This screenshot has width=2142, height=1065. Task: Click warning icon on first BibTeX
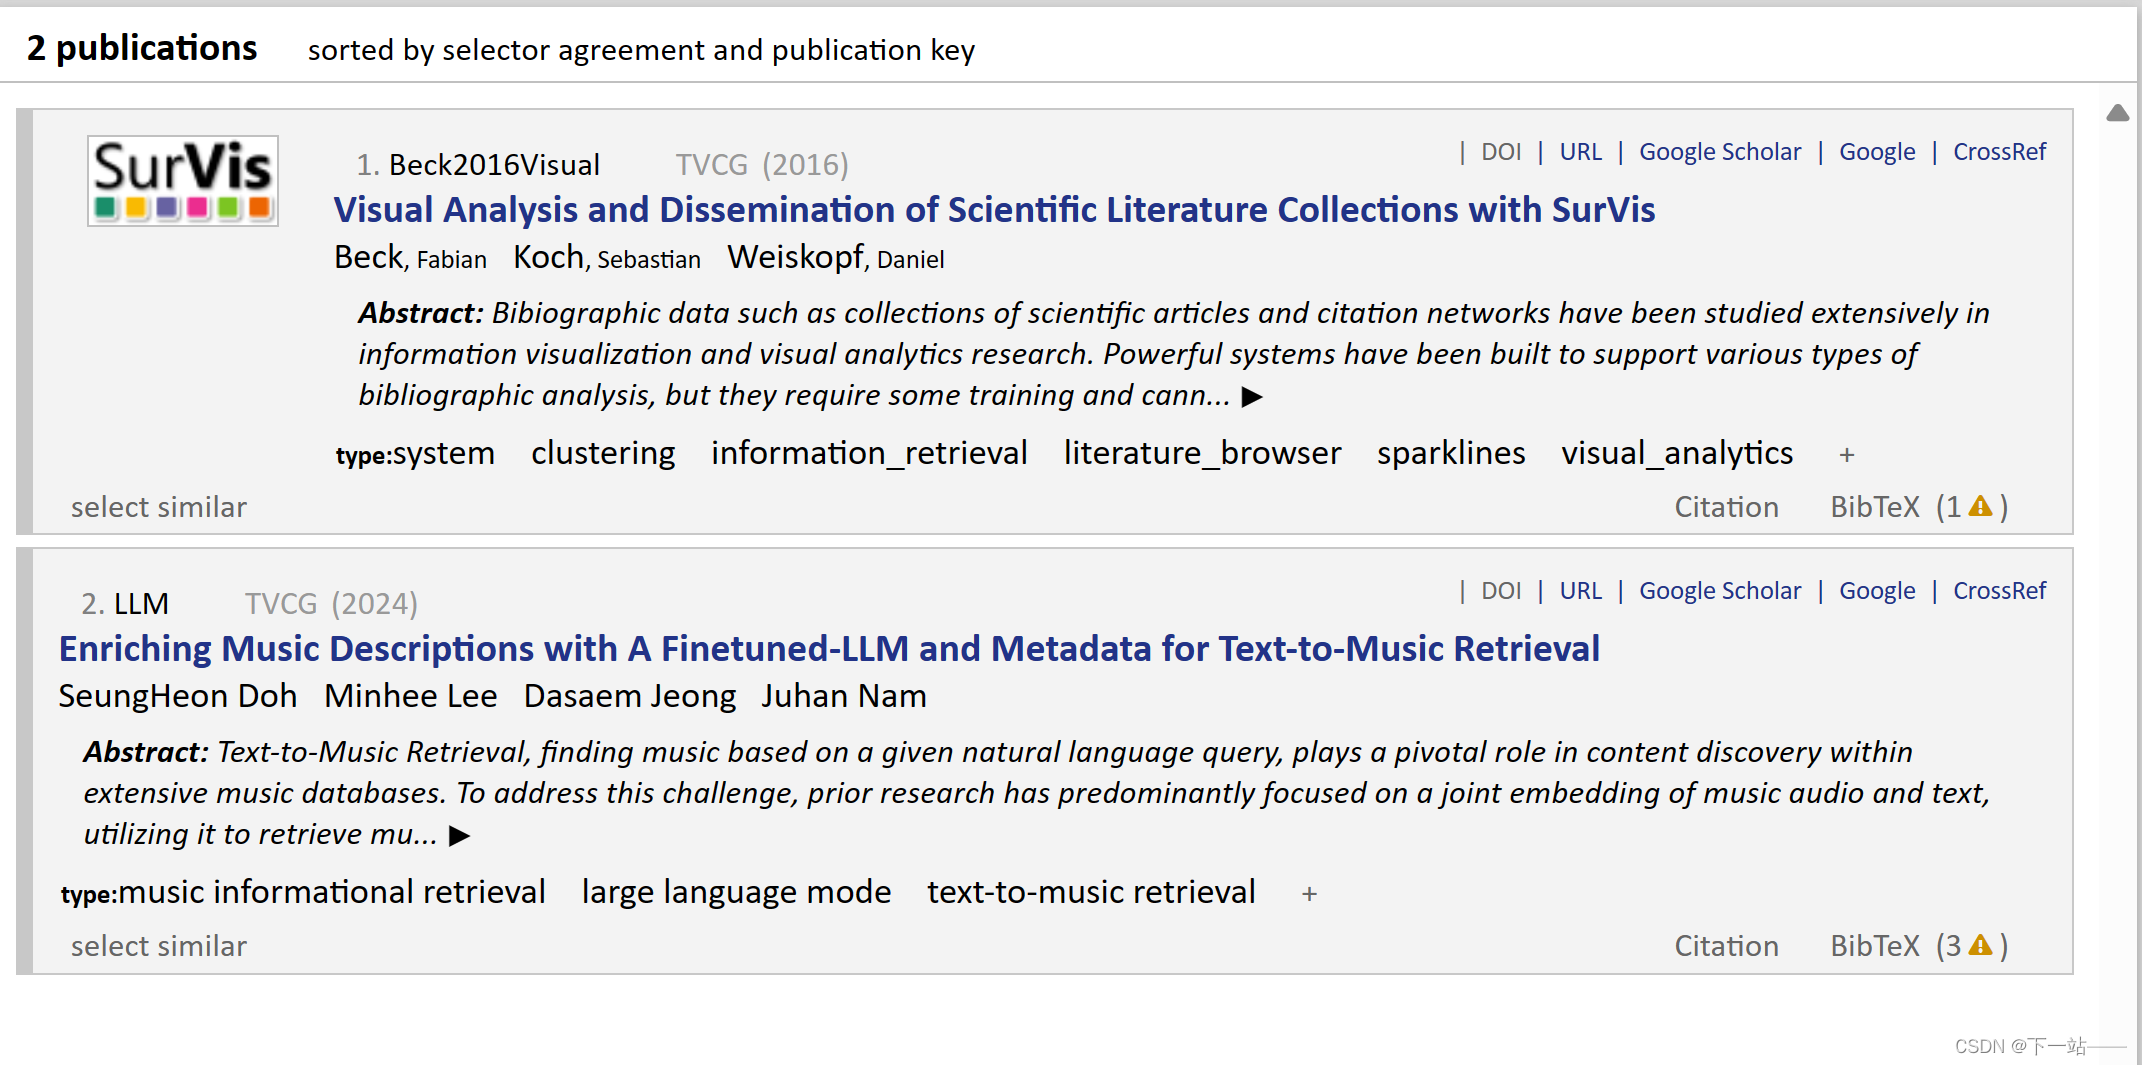[1980, 507]
